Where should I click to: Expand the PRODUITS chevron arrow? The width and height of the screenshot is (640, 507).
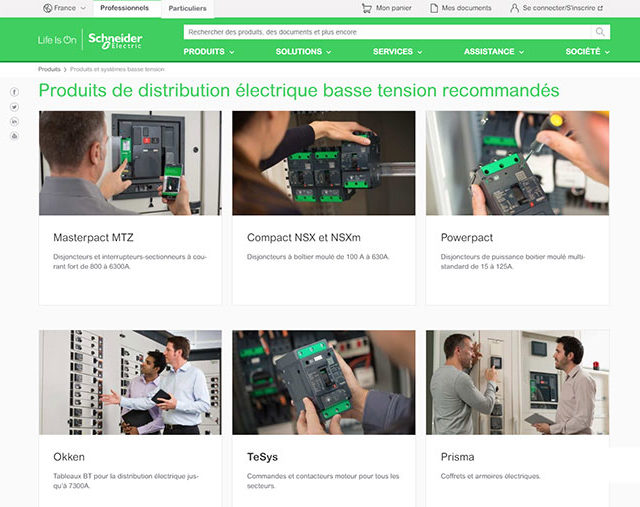click(x=232, y=52)
